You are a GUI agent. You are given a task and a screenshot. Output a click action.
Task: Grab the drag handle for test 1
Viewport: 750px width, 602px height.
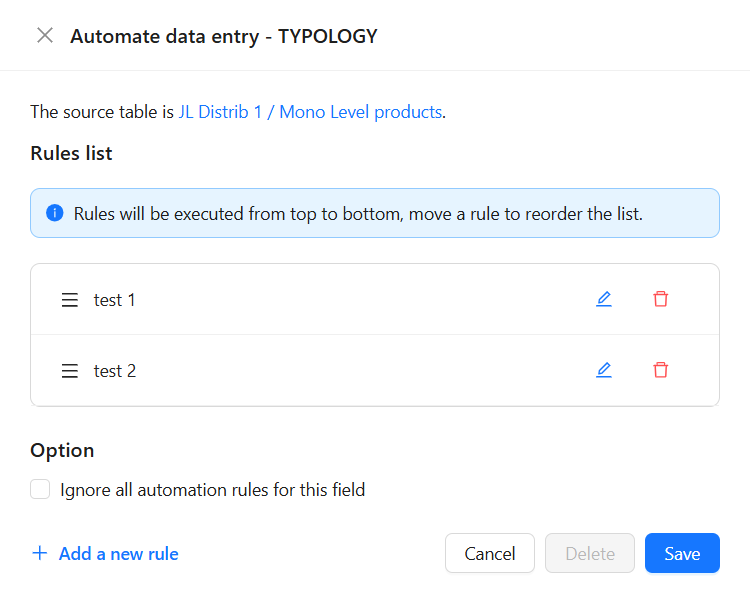(70, 300)
